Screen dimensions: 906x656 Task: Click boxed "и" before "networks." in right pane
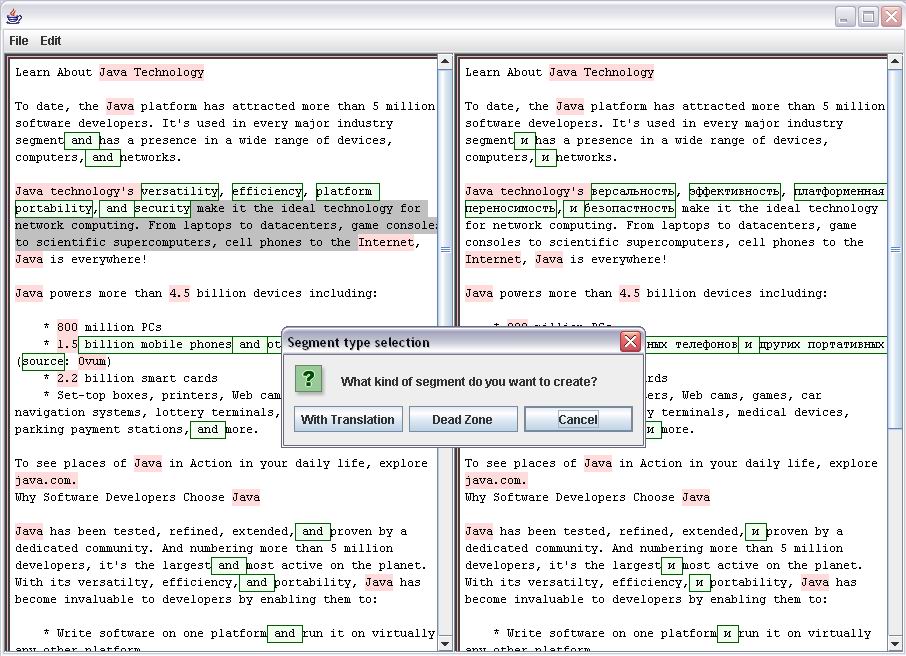(545, 157)
